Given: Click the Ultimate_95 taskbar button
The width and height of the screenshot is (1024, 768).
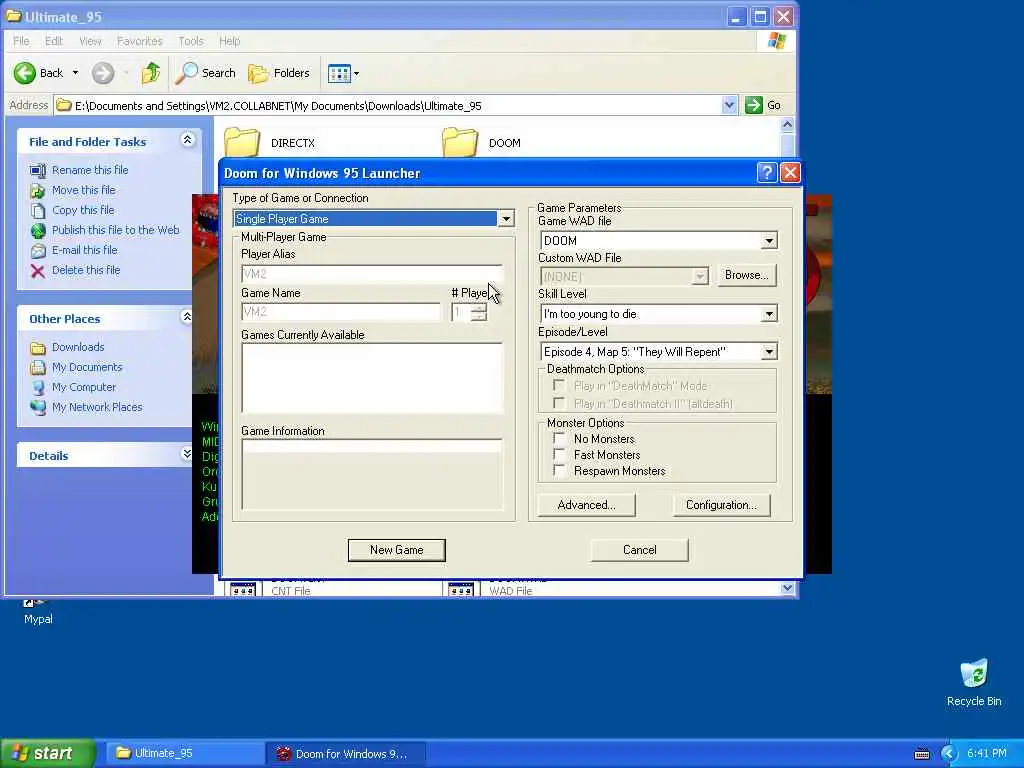Looking at the screenshot, I should click(185, 754).
